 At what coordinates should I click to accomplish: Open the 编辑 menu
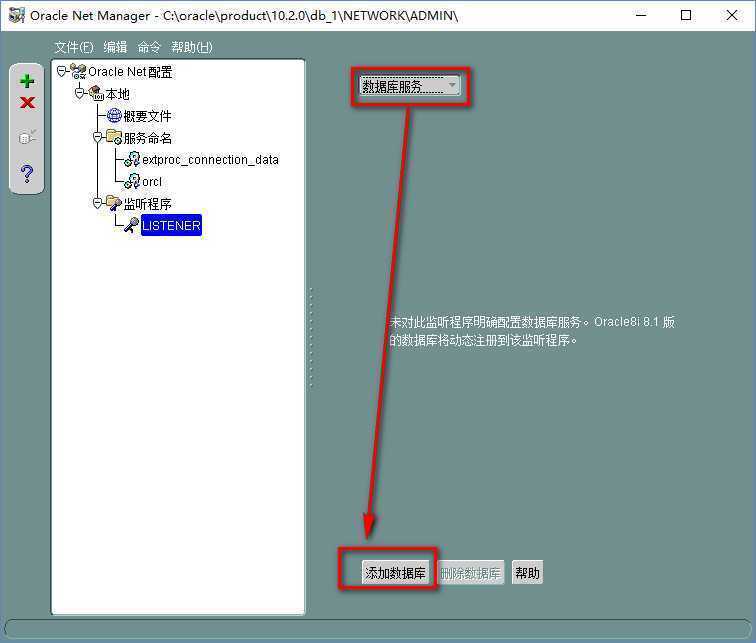tap(115, 47)
